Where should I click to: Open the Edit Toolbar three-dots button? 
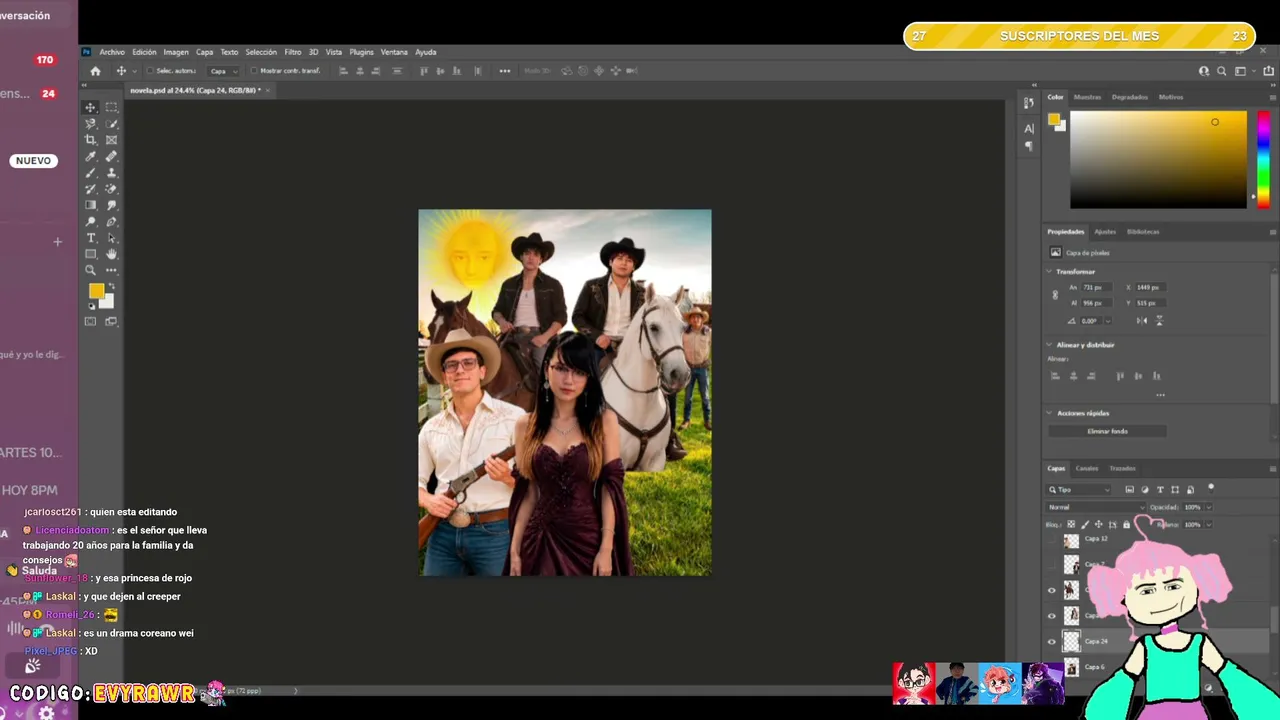point(111,270)
